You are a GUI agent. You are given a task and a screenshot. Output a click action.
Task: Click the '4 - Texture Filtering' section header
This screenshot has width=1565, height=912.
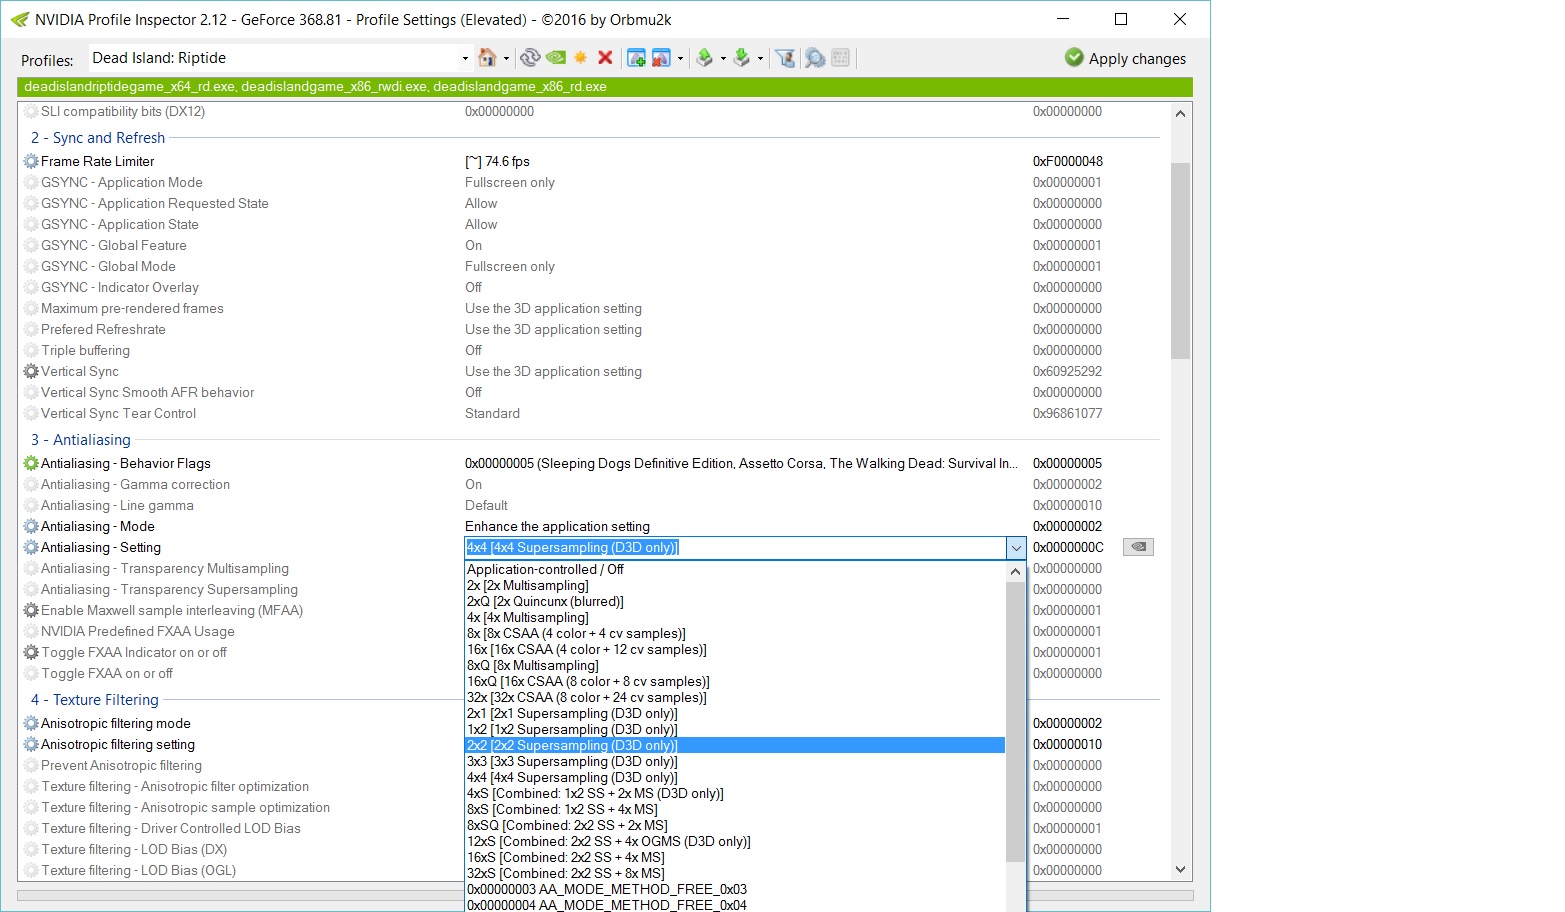[x=95, y=700]
